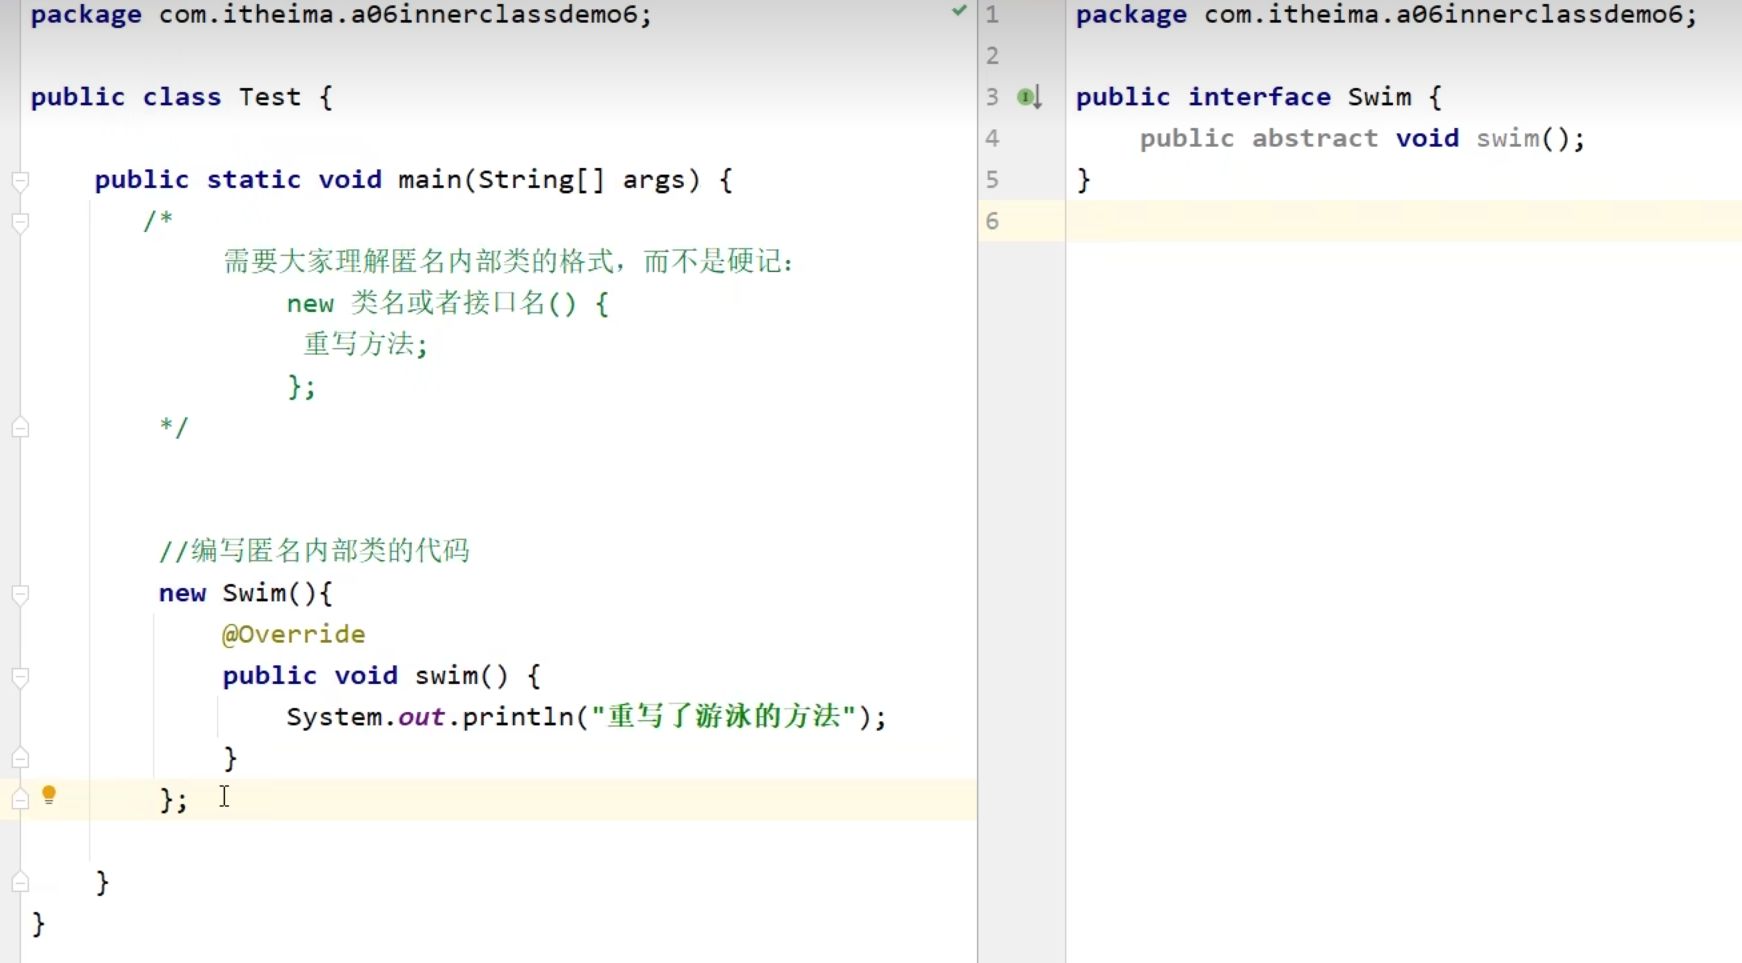Click the green inspection checkmark icon
Image resolution: width=1742 pixels, height=963 pixels.
959,11
